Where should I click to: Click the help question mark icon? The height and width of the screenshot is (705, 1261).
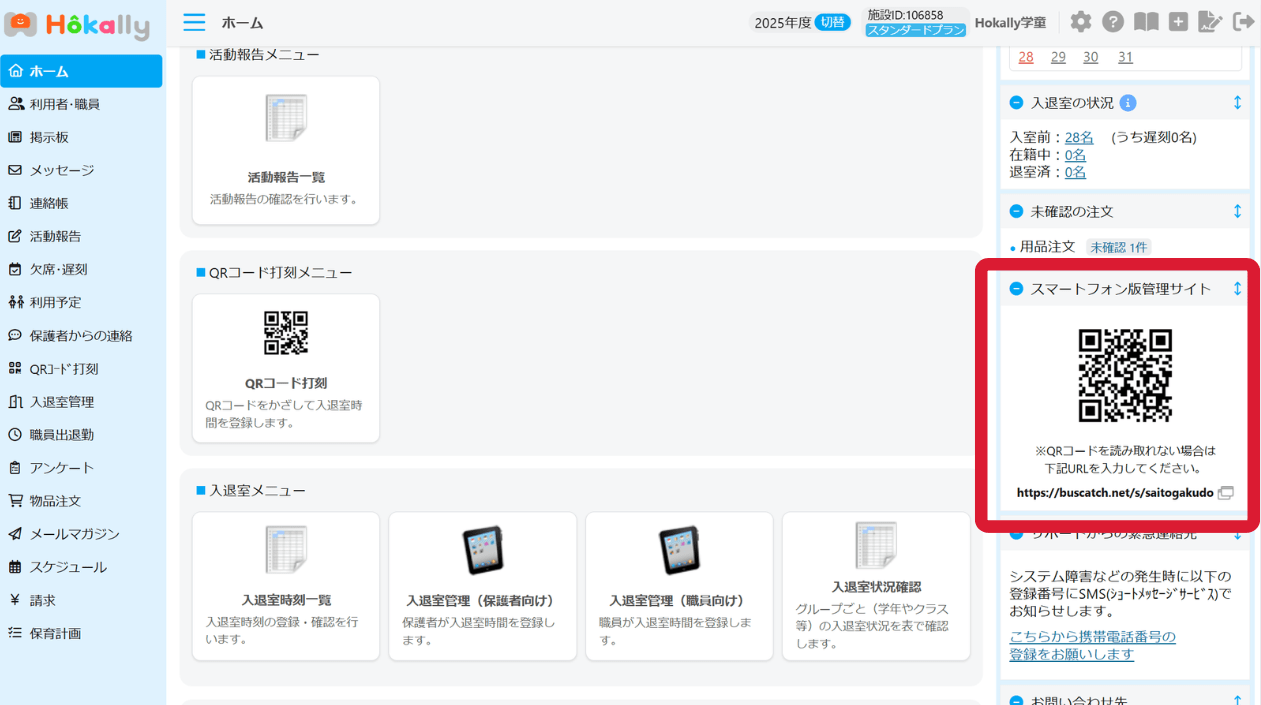coord(1113,22)
